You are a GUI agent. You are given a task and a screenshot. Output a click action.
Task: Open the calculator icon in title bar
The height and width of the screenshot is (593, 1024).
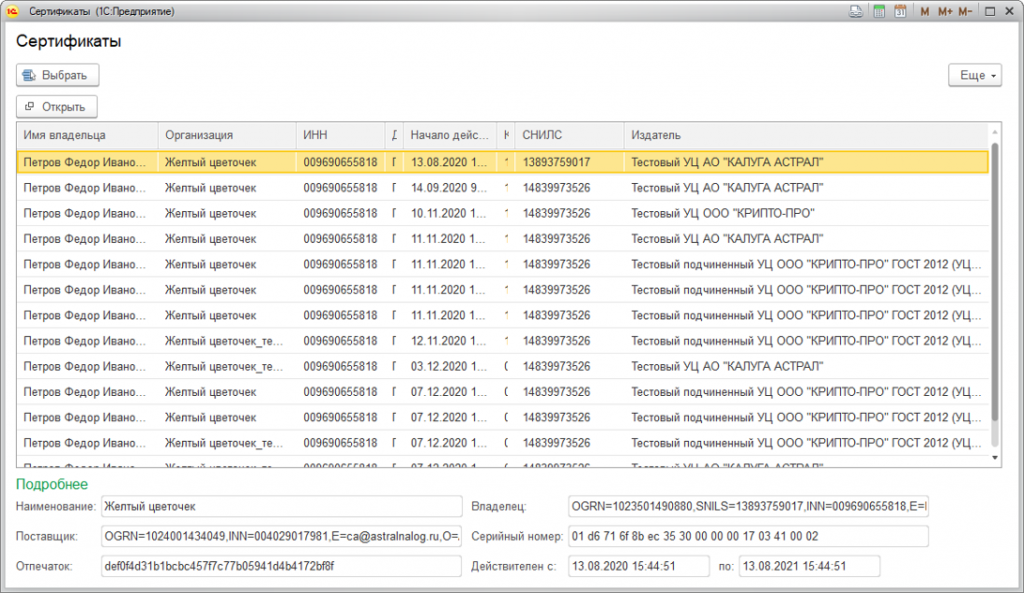point(879,12)
